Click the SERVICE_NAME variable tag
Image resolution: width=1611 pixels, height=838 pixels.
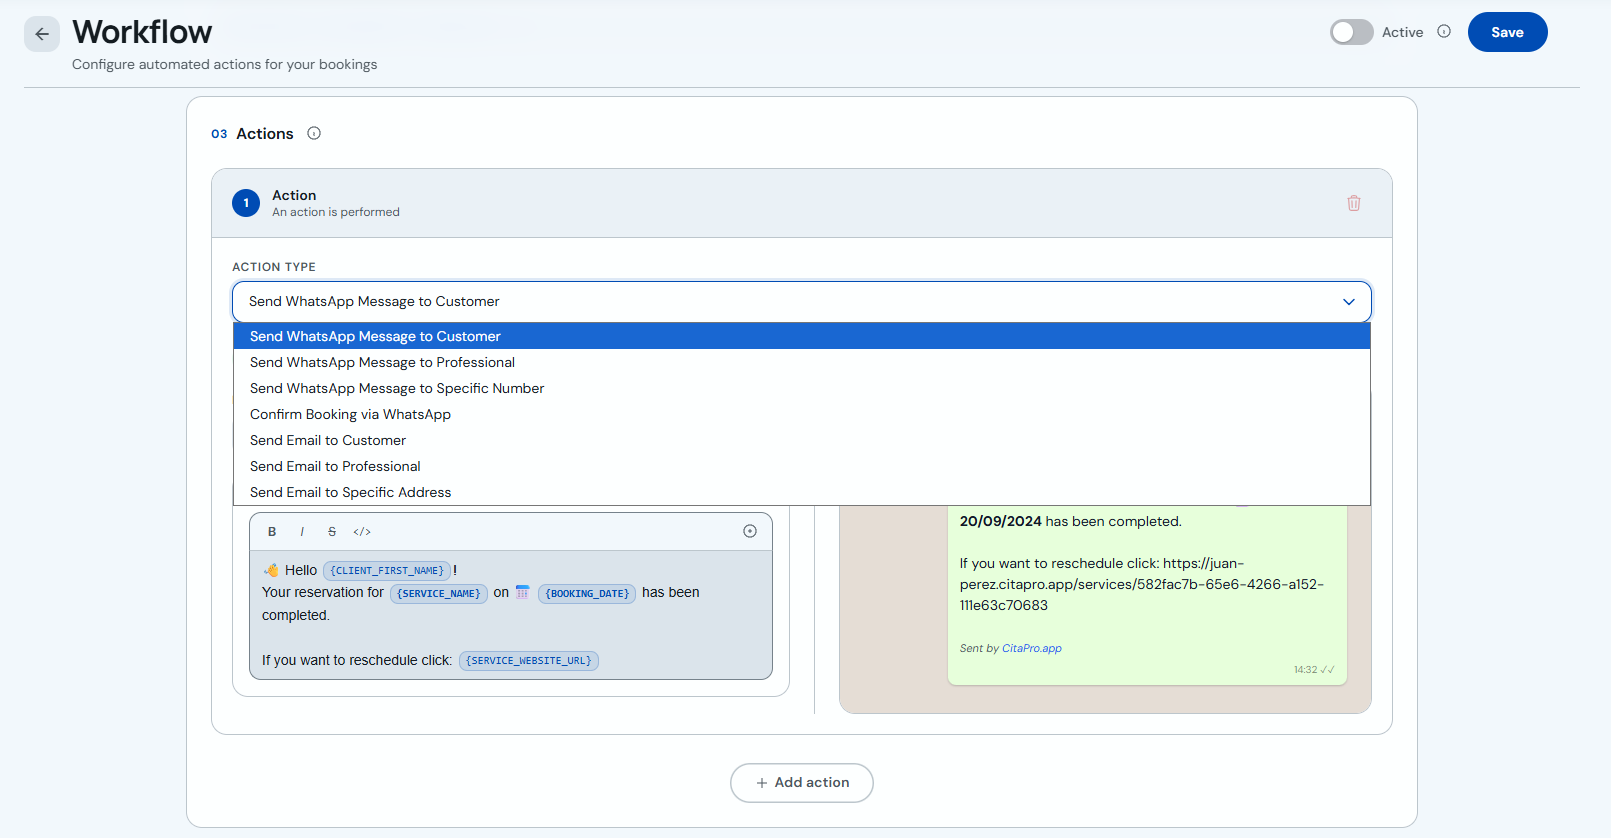[x=438, y=594]
